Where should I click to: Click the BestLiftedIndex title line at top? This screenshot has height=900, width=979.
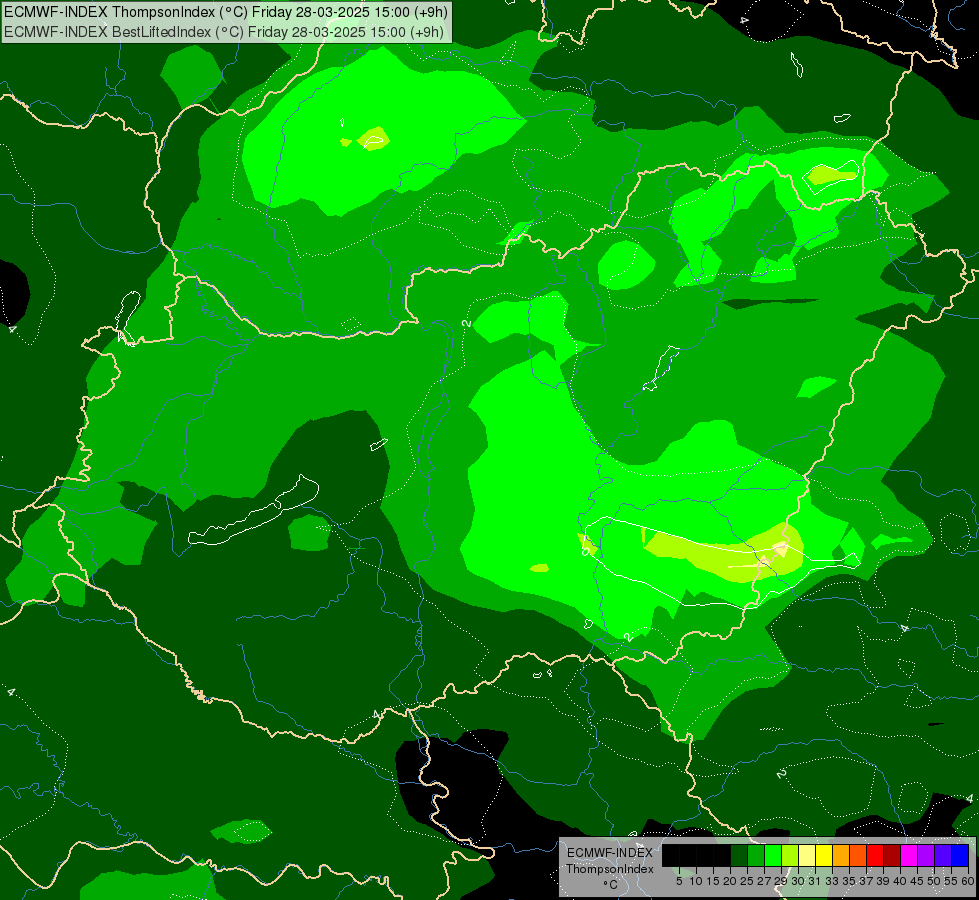coord(224,32)
